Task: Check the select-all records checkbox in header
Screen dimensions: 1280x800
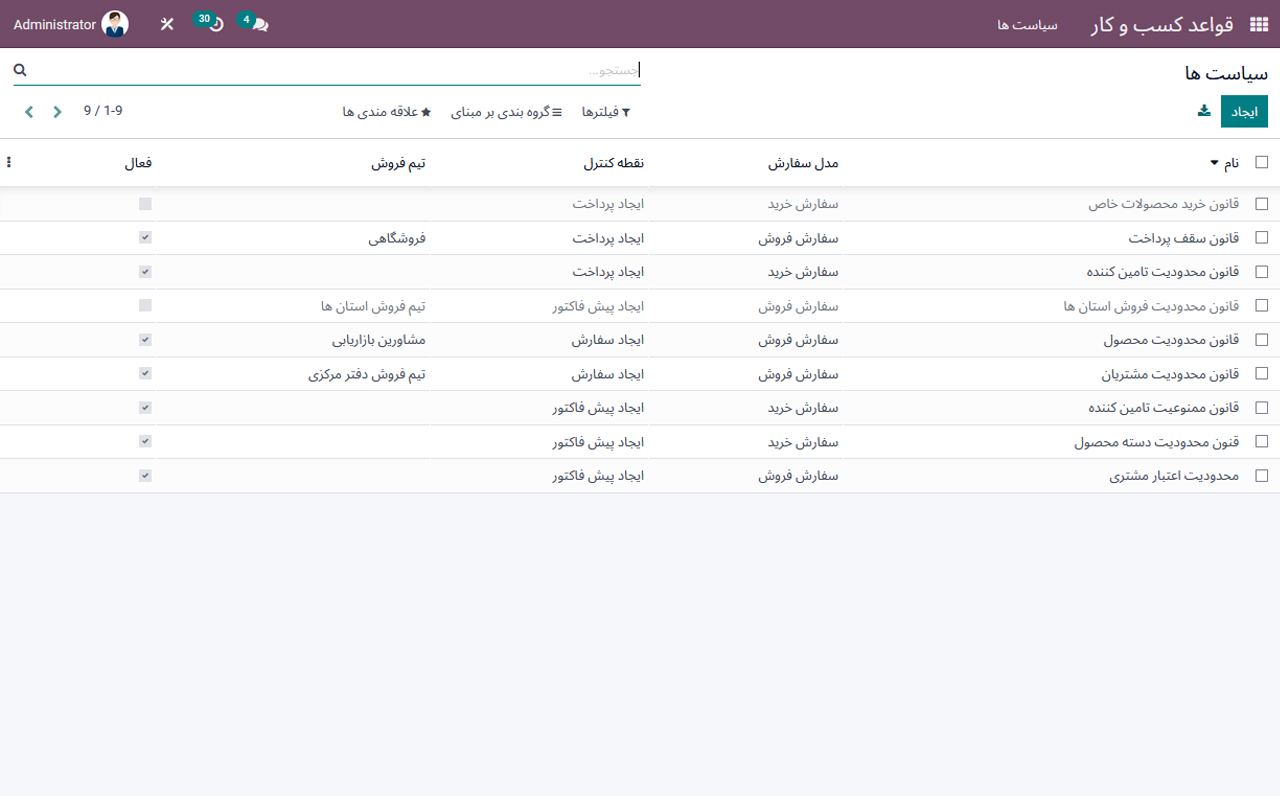Action: point(1262,161)
